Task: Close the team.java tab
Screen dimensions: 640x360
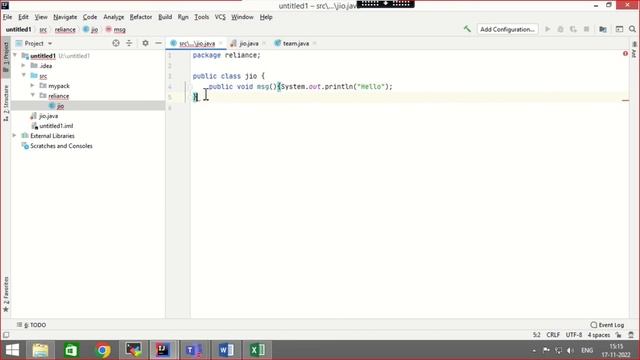Action: [314, 43]
